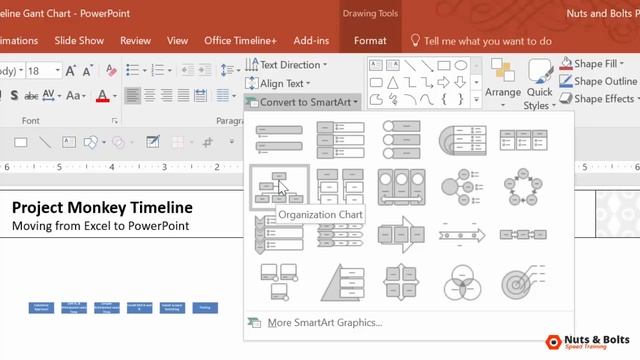Clear all formatting with the eraser A icon

pos(111,71)
